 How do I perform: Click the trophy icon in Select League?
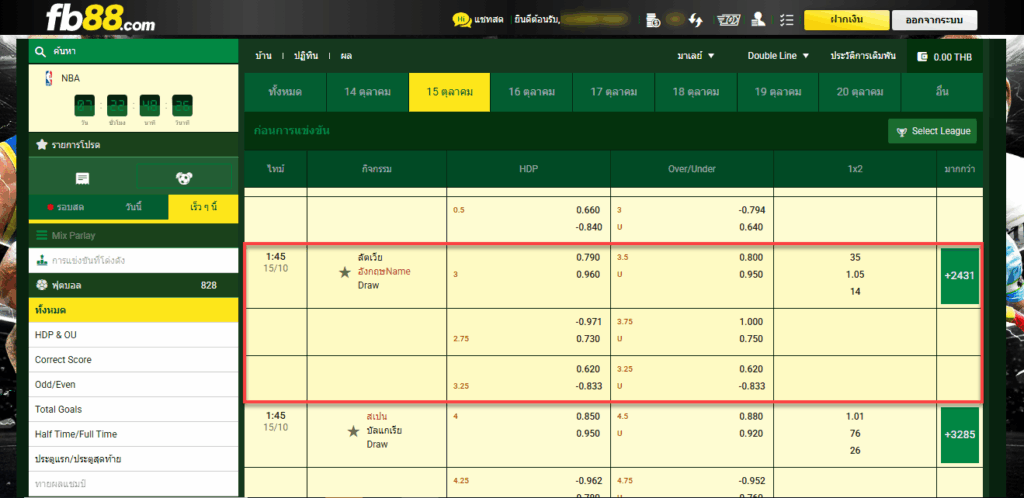pyautogui.click(x=902, y=132)
